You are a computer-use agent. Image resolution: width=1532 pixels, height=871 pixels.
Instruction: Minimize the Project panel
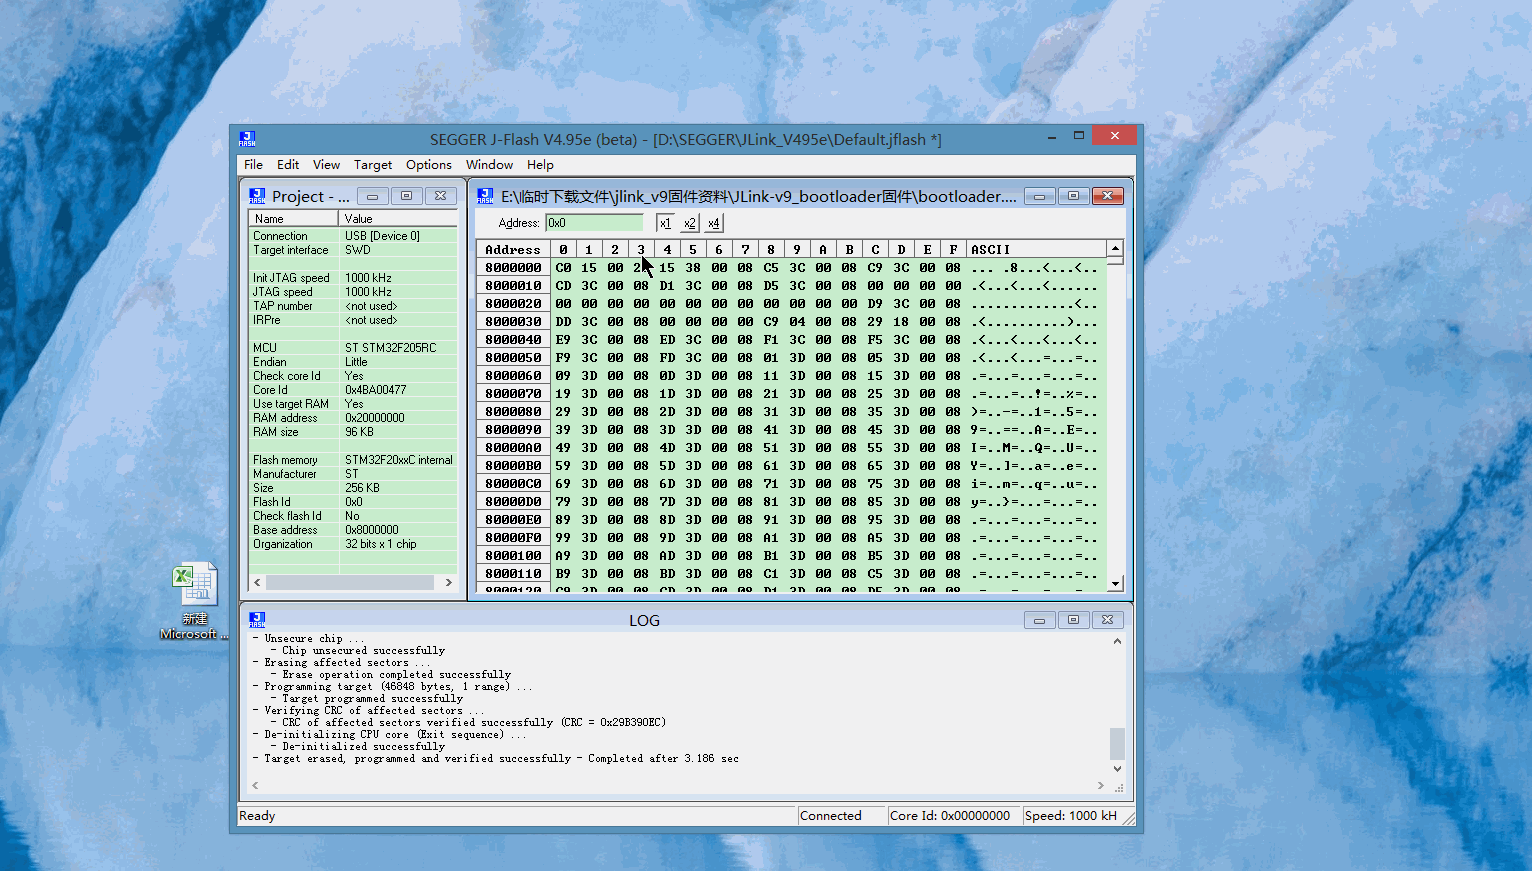click(372, 196)
